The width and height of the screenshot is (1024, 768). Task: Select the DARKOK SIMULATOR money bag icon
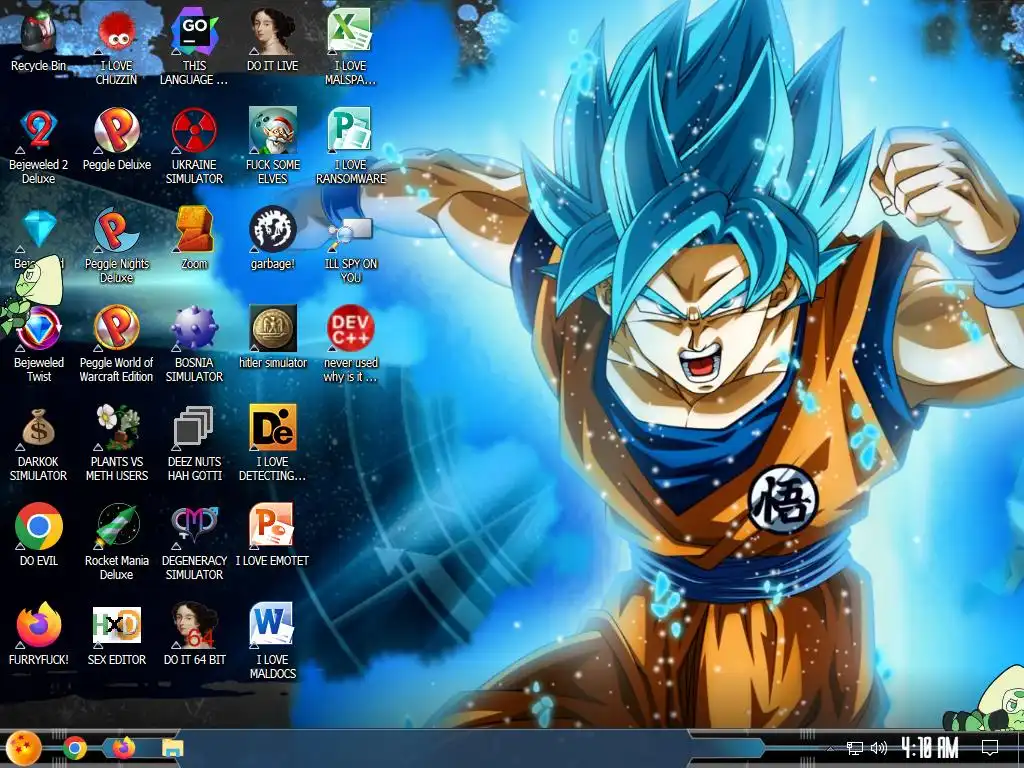click(39, 428)
